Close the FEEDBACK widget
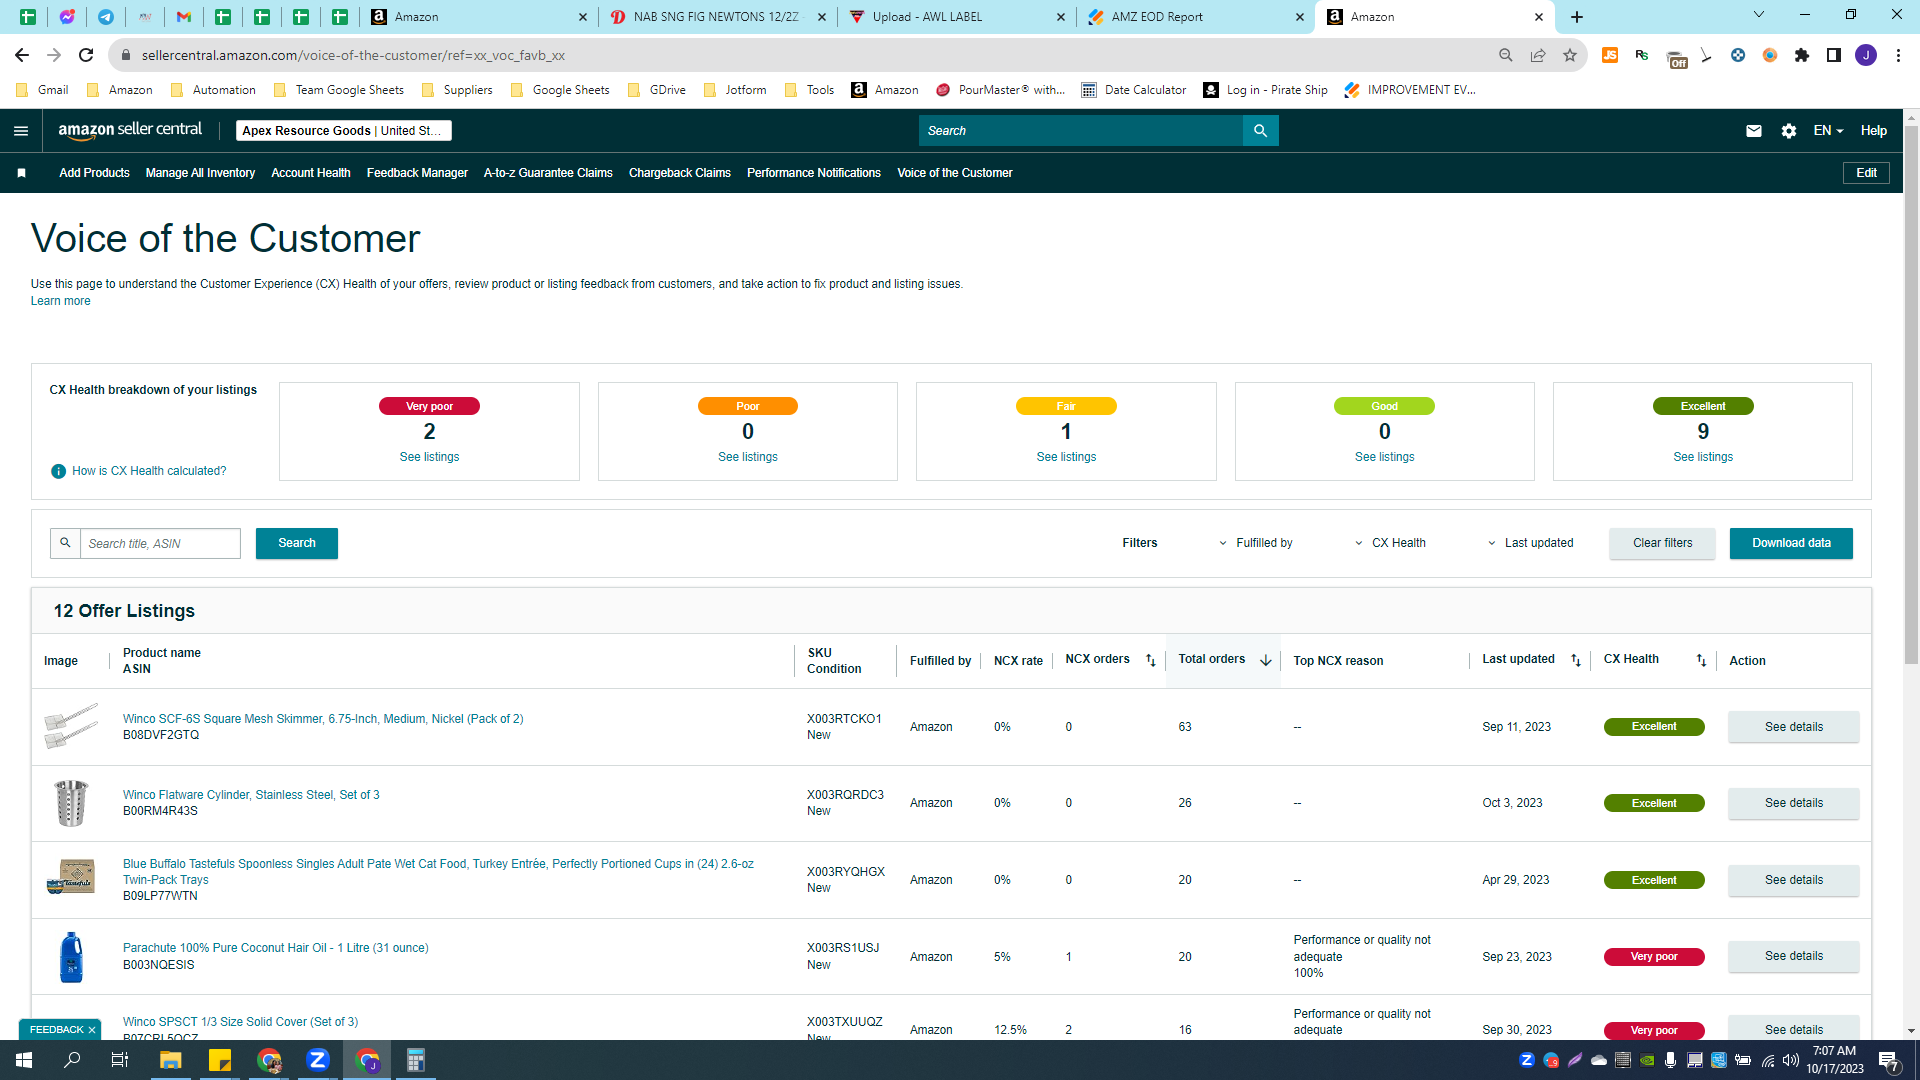This screenshot has width=1920, height=1080. click(92, 1030)
